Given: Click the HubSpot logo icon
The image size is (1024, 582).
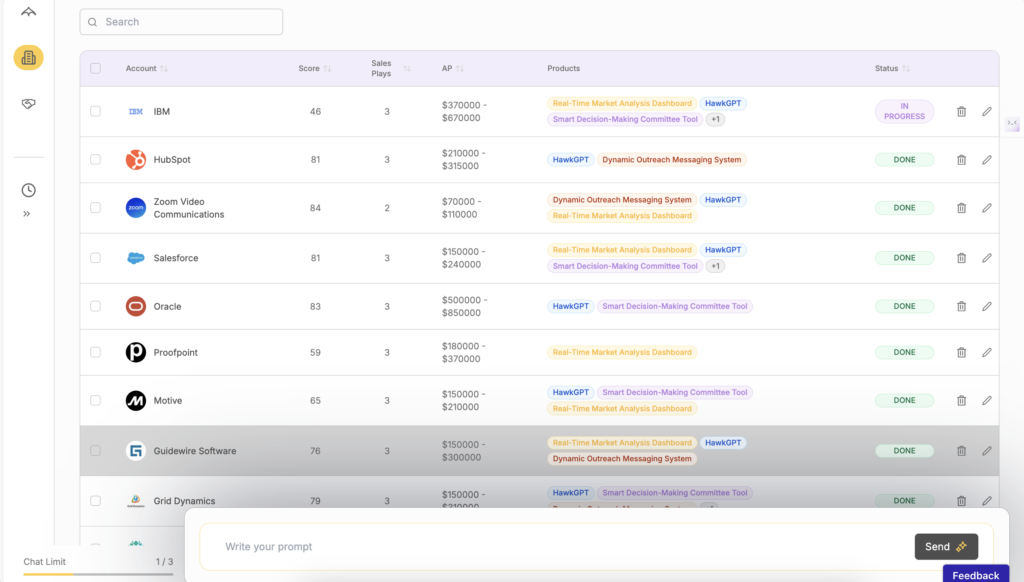Looking at the screenshot, I should pos(136,159).
